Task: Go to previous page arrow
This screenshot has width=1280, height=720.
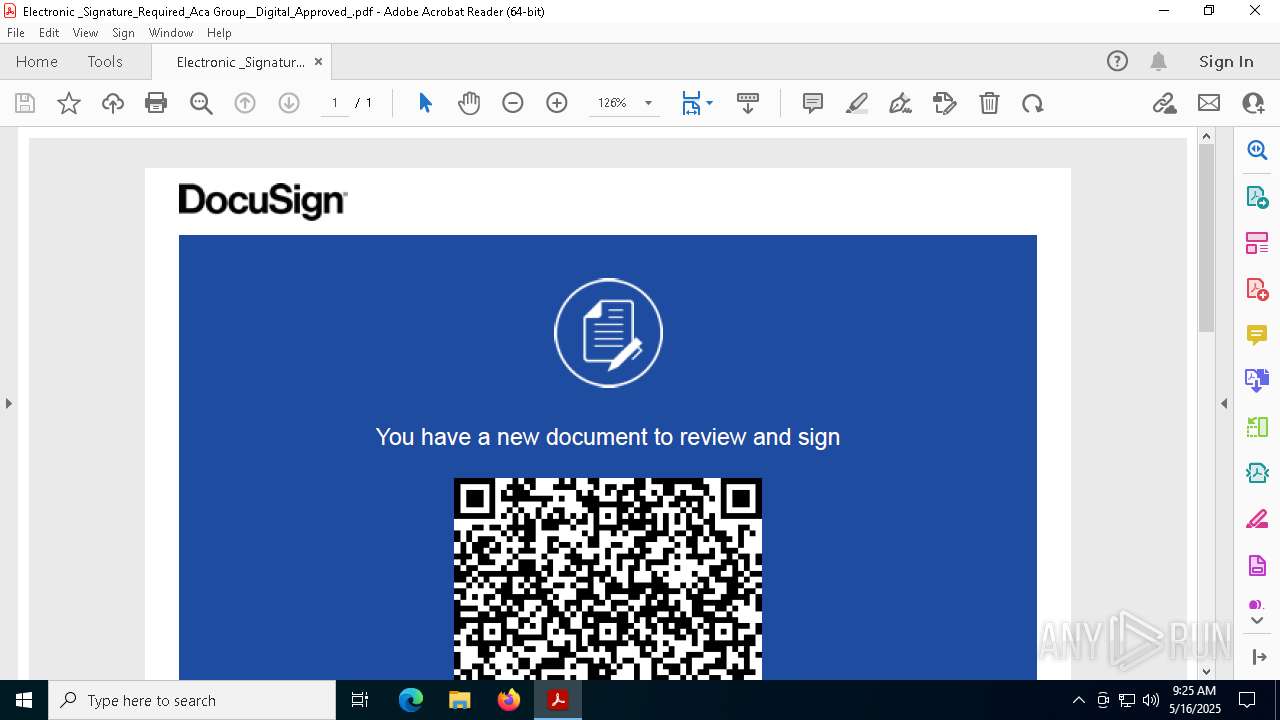Action: coord(245,103)
